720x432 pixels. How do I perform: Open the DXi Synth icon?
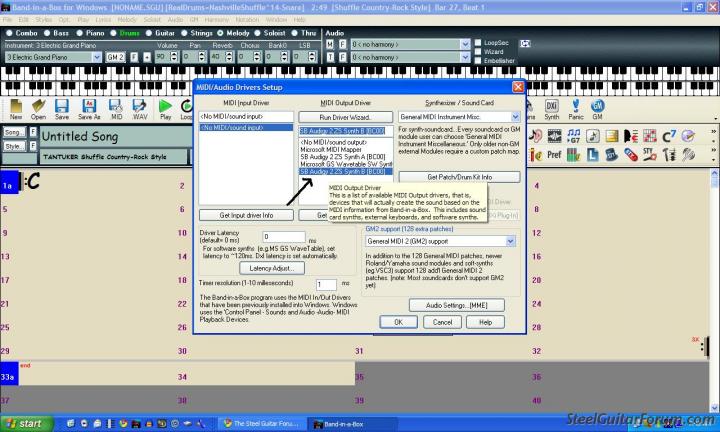point(551,109)
